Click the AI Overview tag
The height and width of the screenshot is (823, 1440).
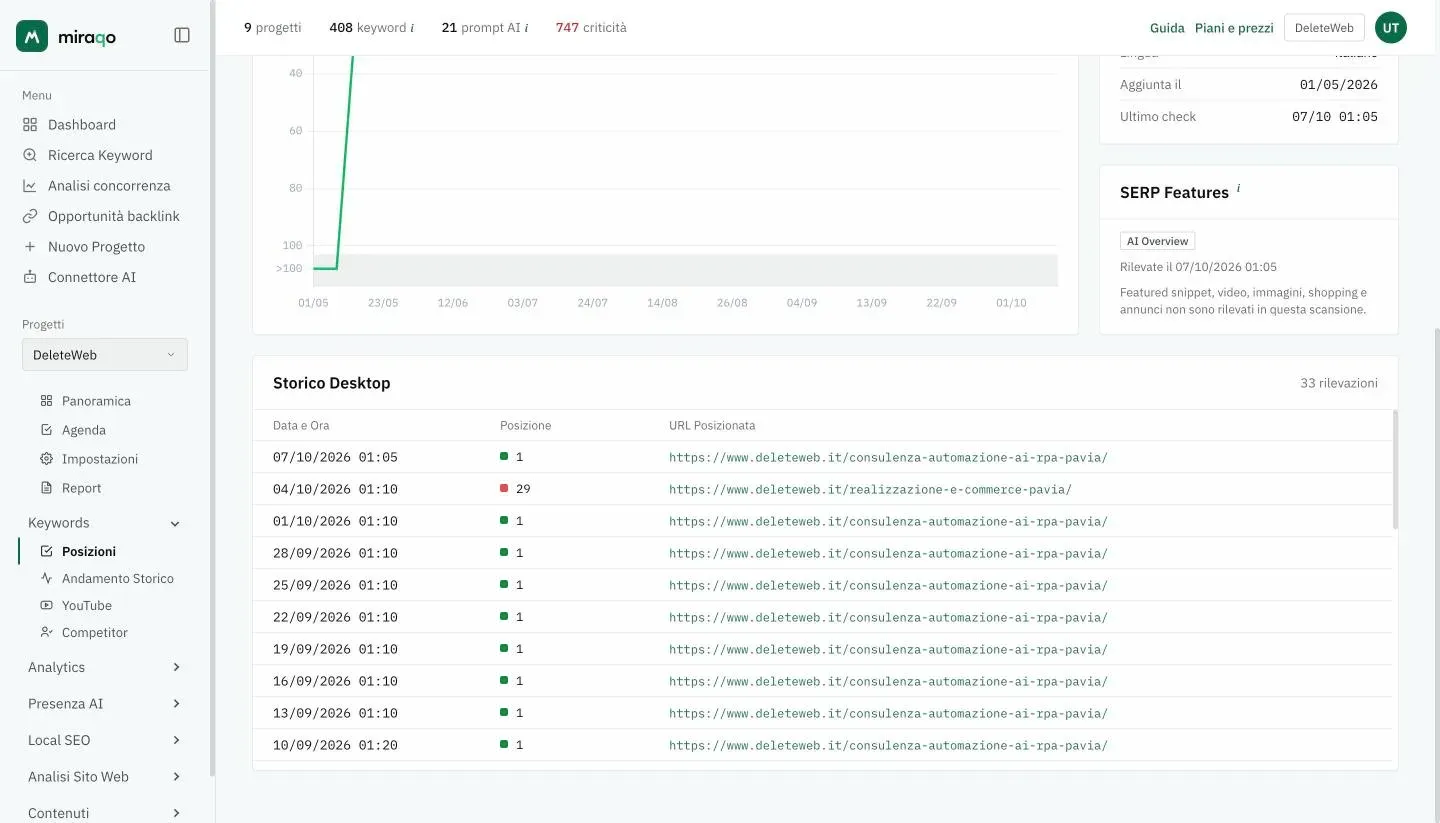1158,241
